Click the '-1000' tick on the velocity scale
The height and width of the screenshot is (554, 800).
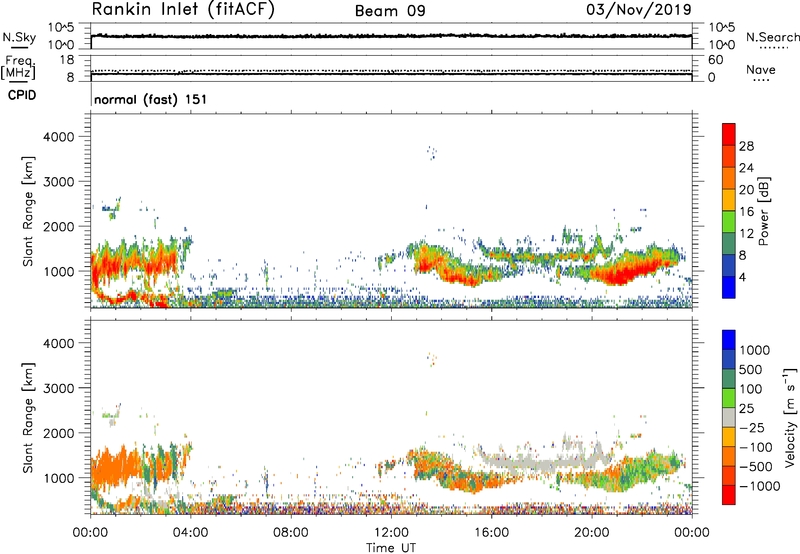click(760, 486)
